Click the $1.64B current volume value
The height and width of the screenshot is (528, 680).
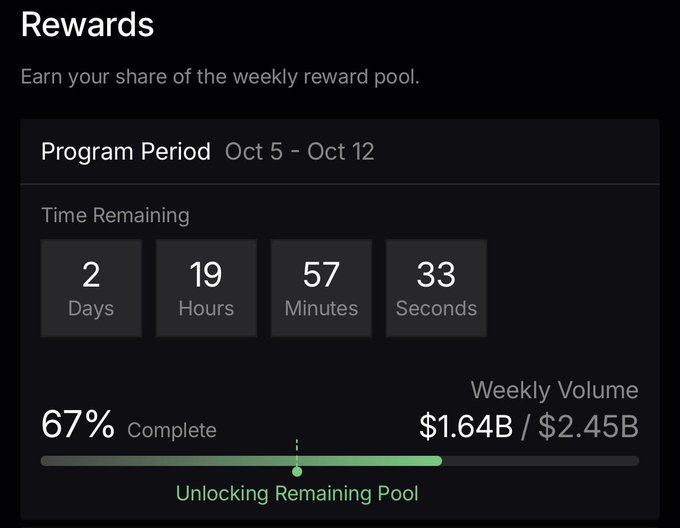[466, 427]
